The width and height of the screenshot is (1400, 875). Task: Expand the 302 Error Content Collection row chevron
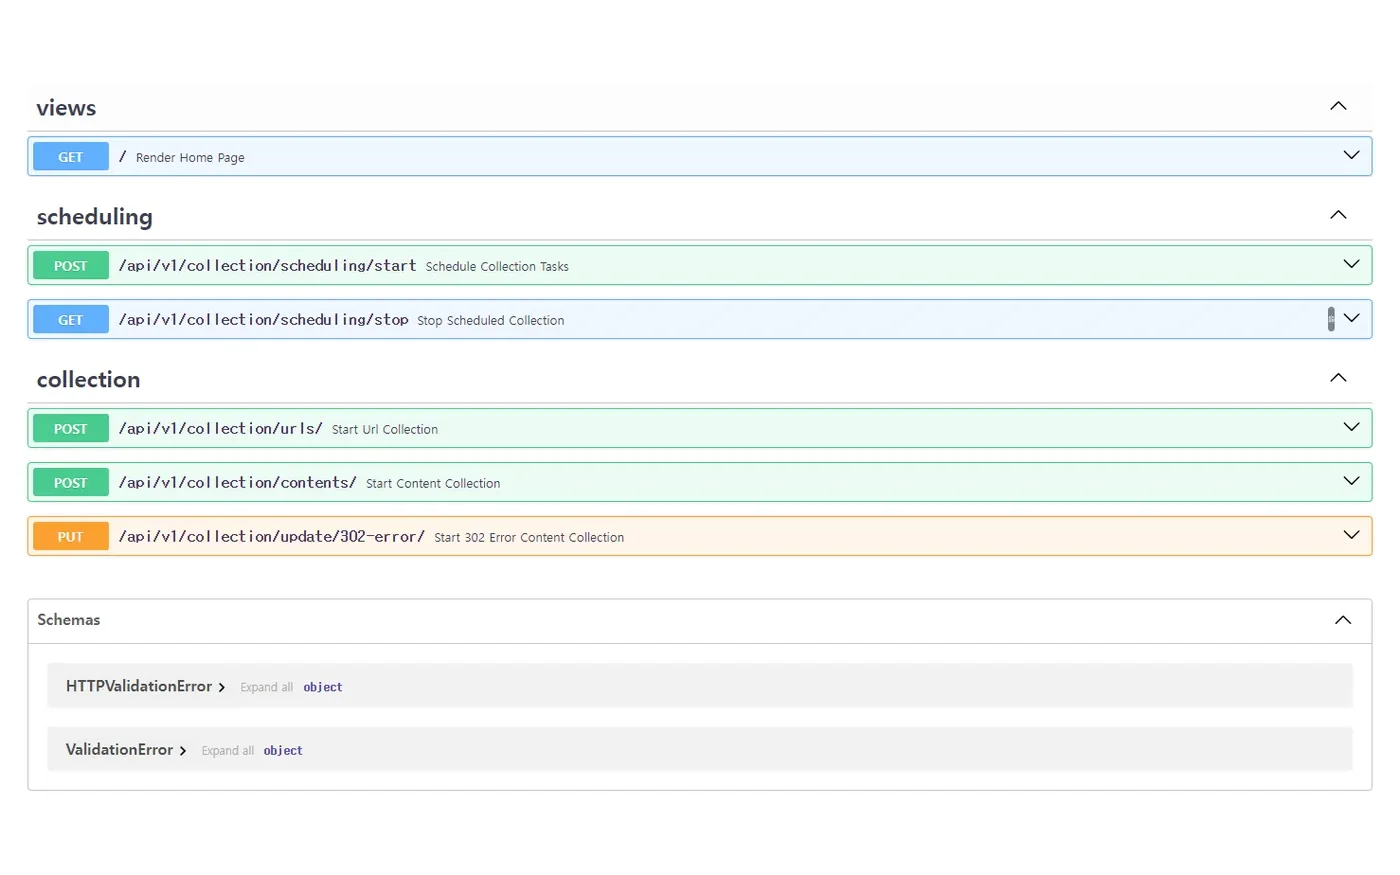(x=1351, y=535)
